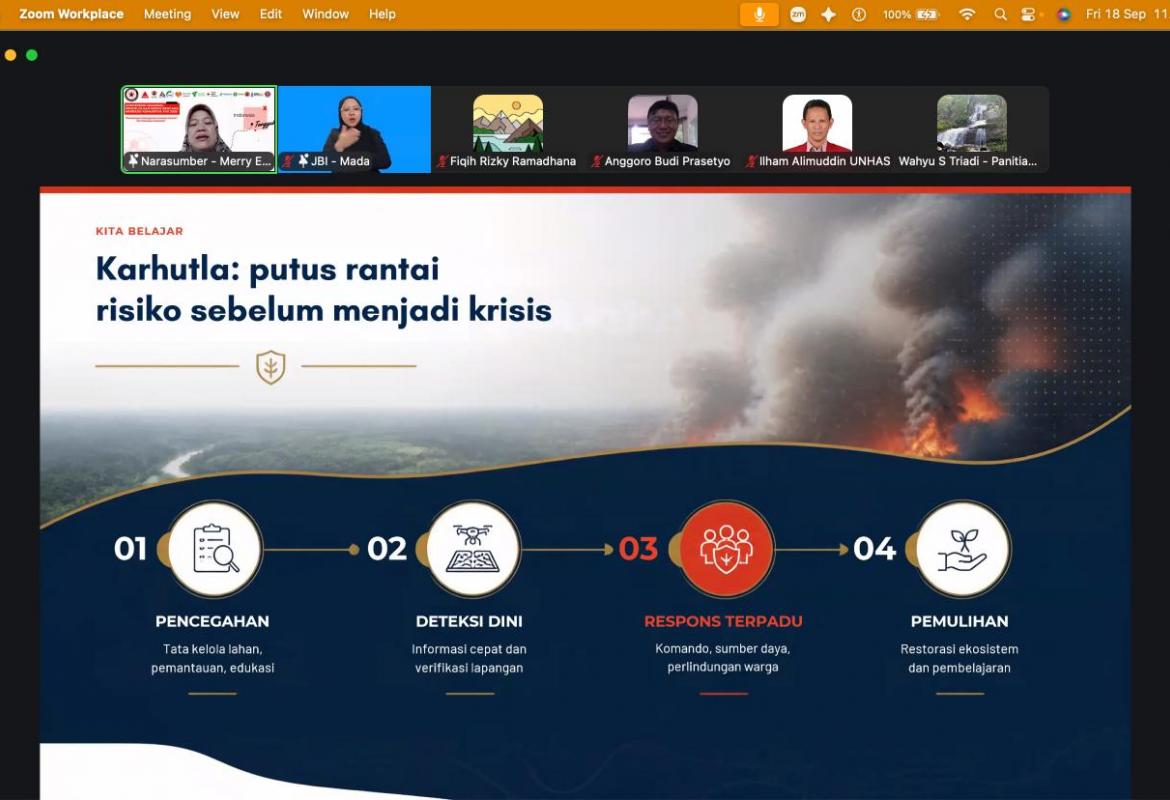The image size is (1170, 800).
Task: Click the plant-in-hand Pemulihan icon
Action: pos(963,549)
